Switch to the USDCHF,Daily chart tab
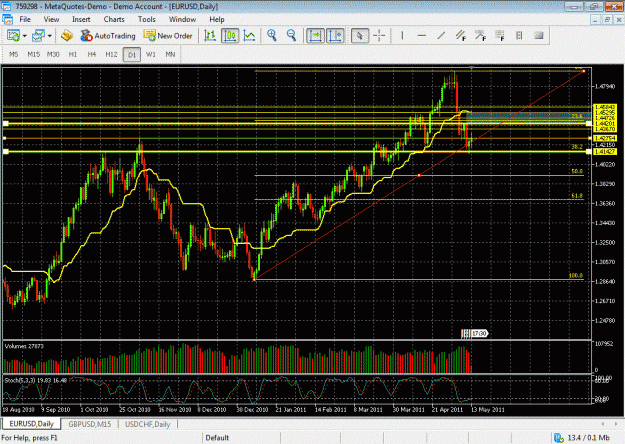Image resolution: width=625 pixels, height=444 pixels. click(147, 424)
